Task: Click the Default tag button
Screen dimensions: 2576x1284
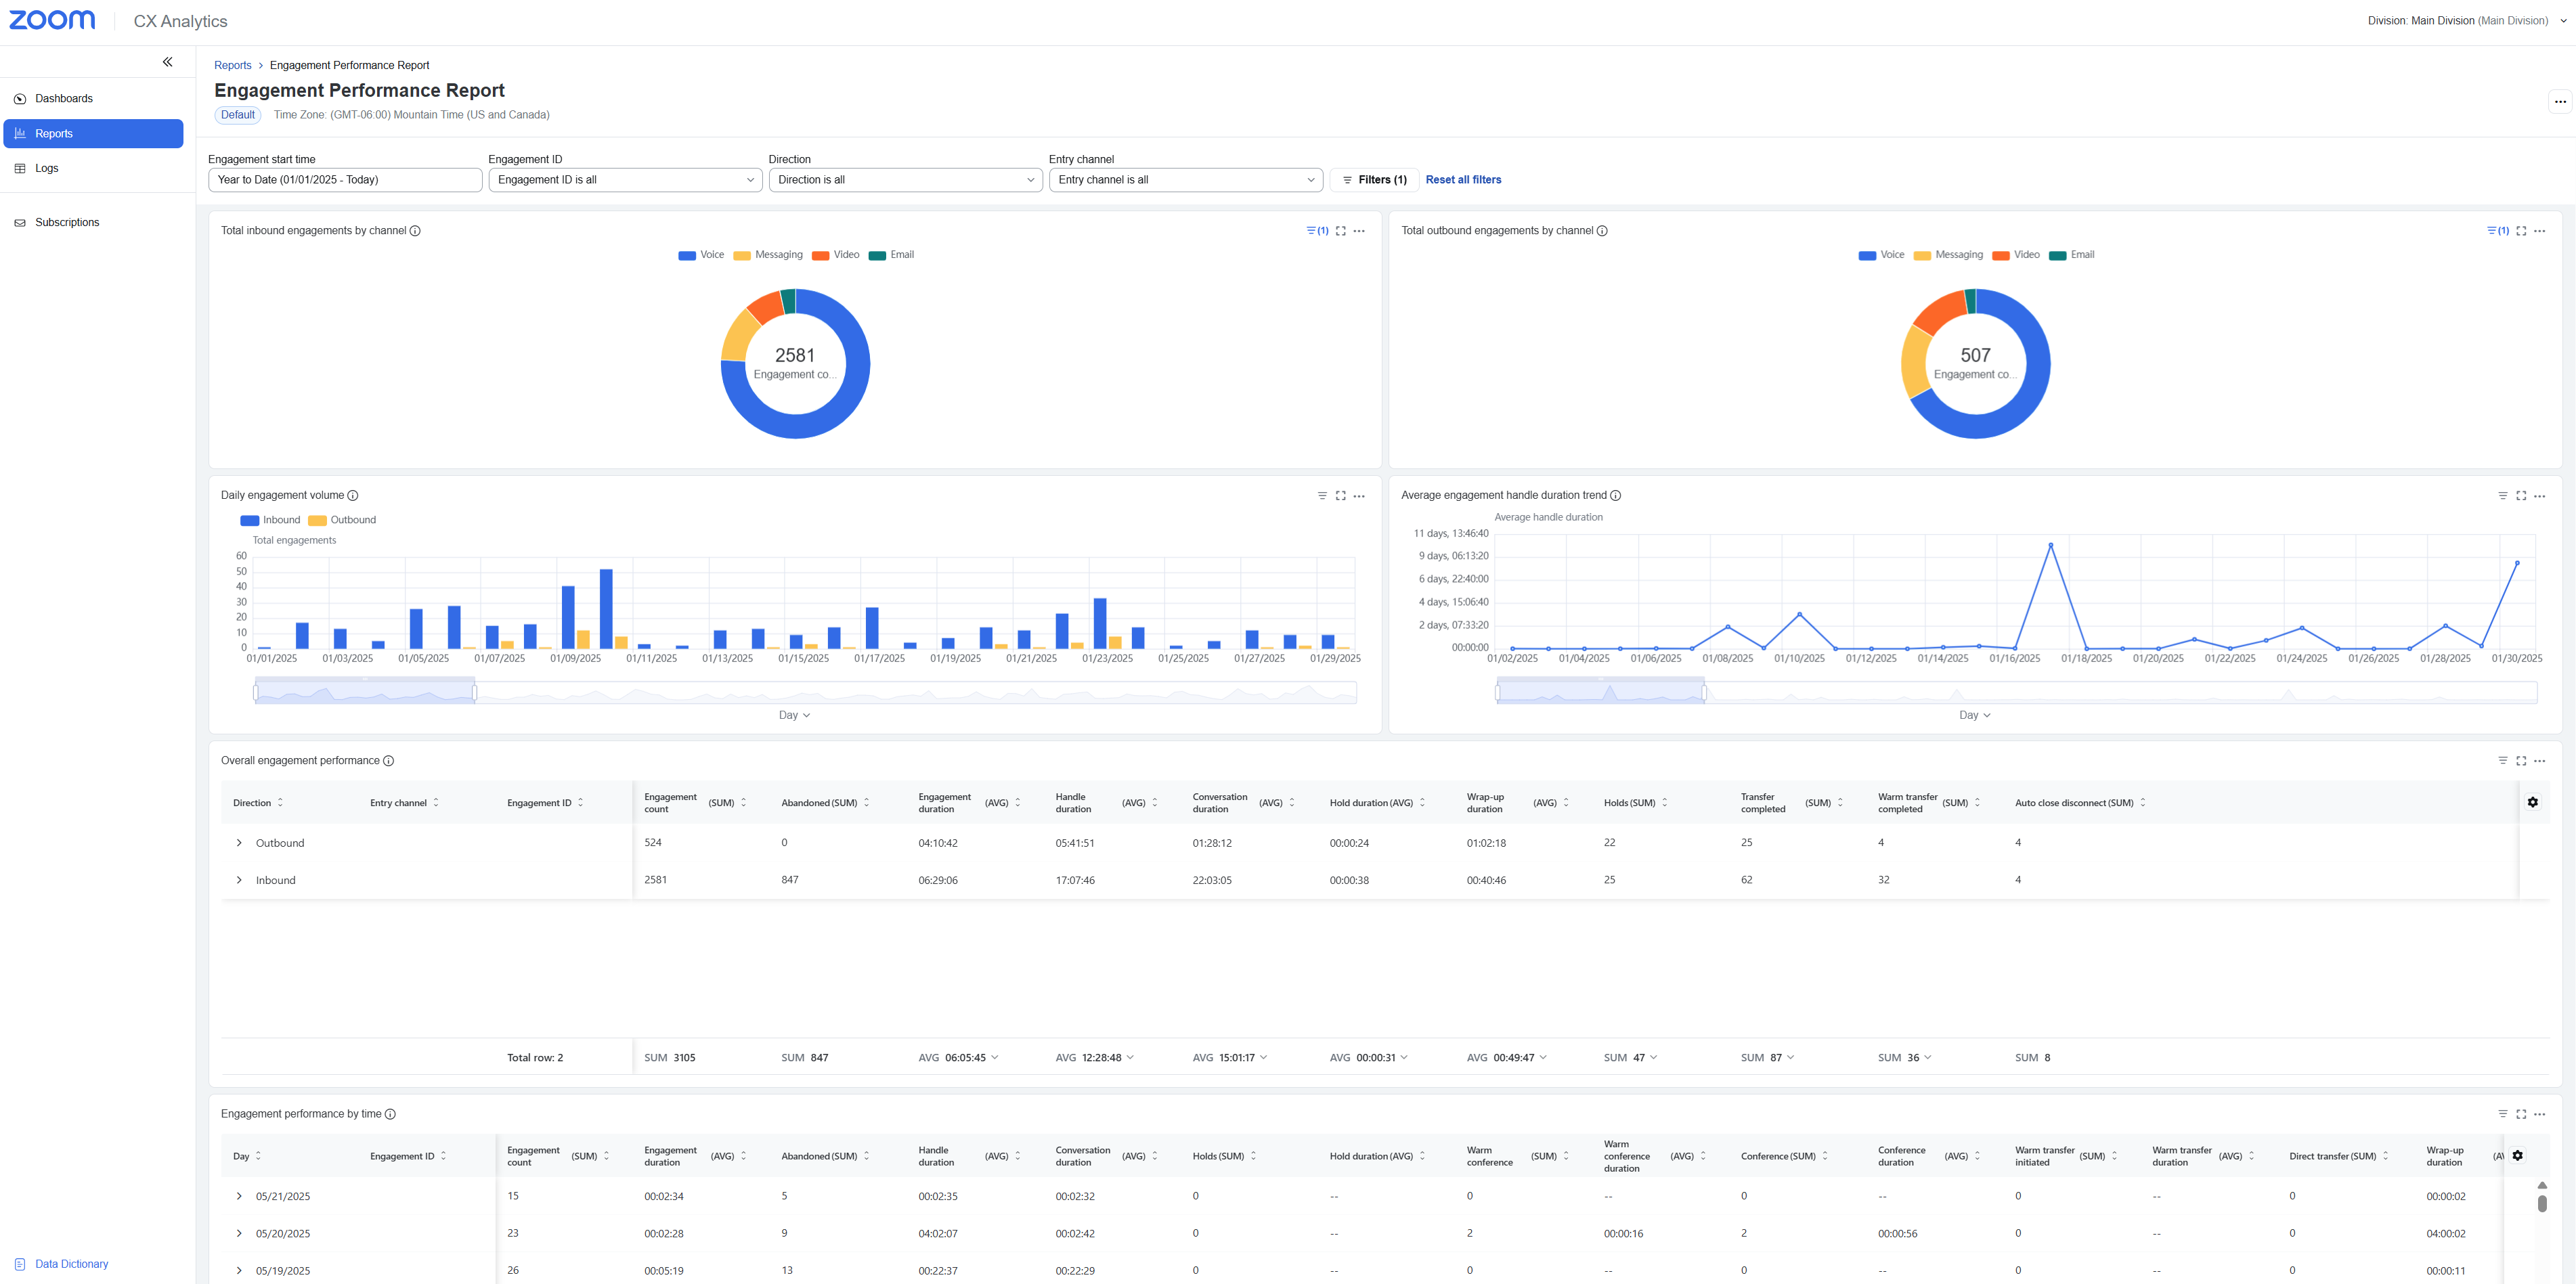Action: tap(238, 115)
